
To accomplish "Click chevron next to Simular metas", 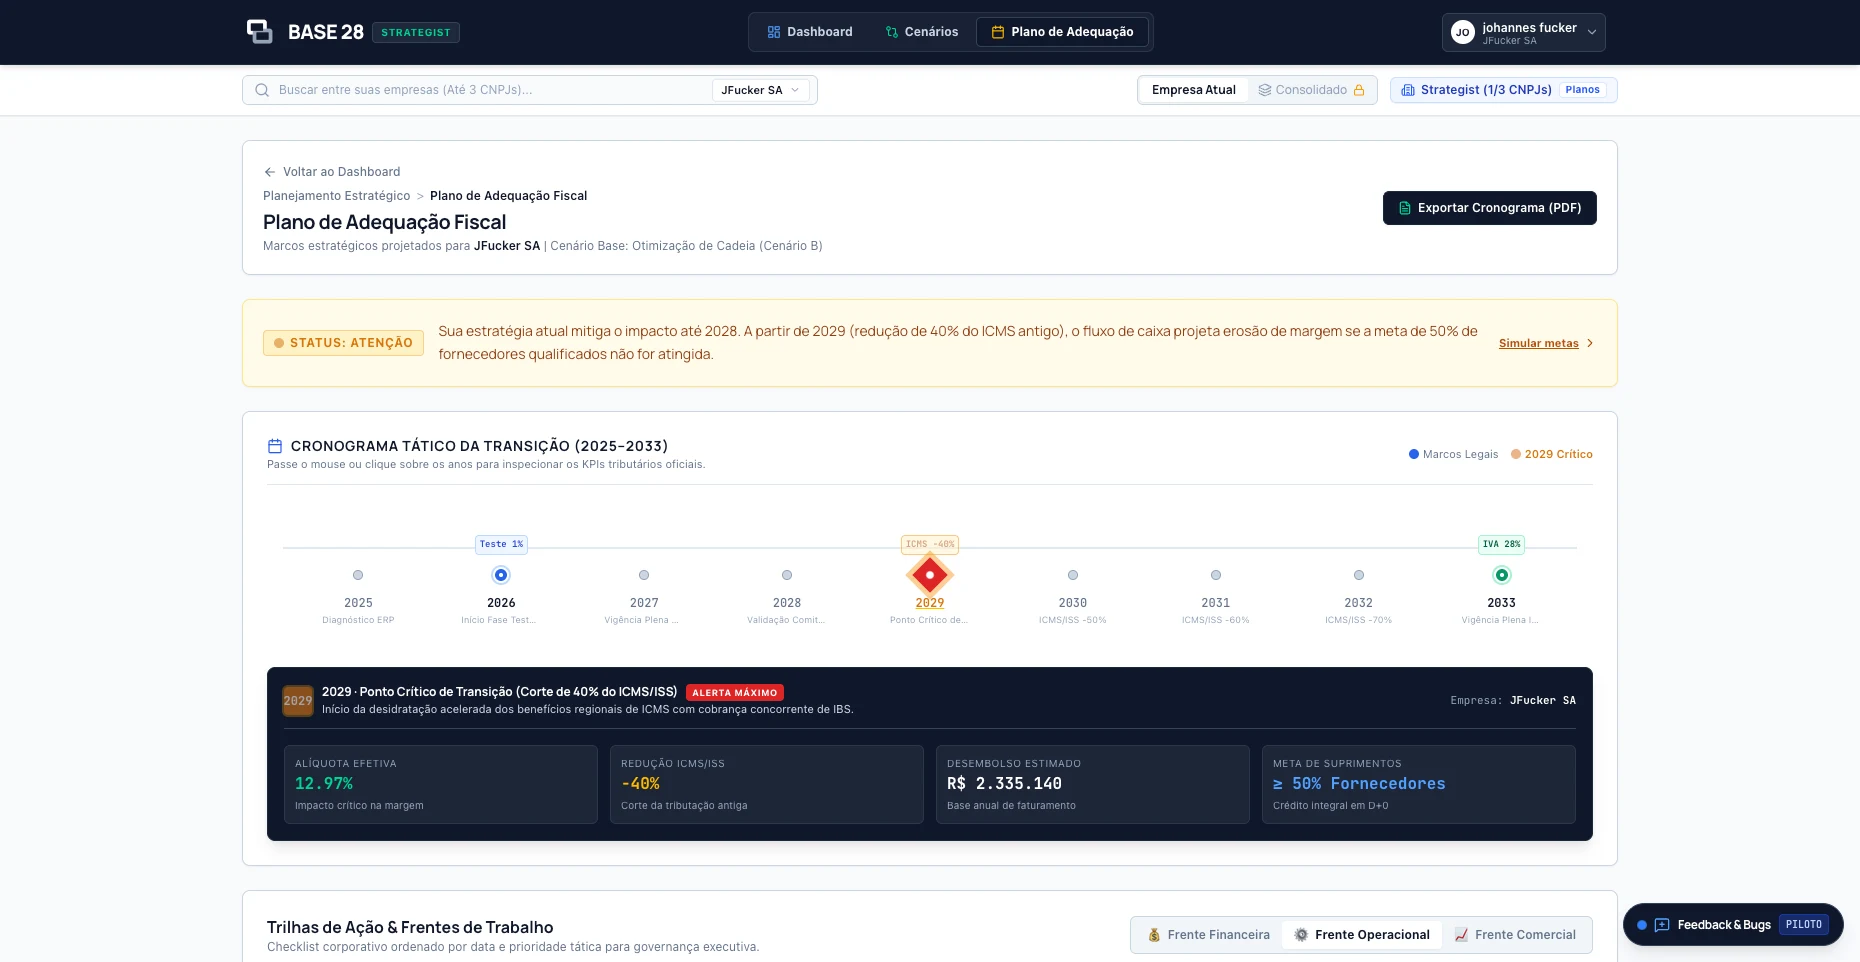I will tap(1590, 343).
